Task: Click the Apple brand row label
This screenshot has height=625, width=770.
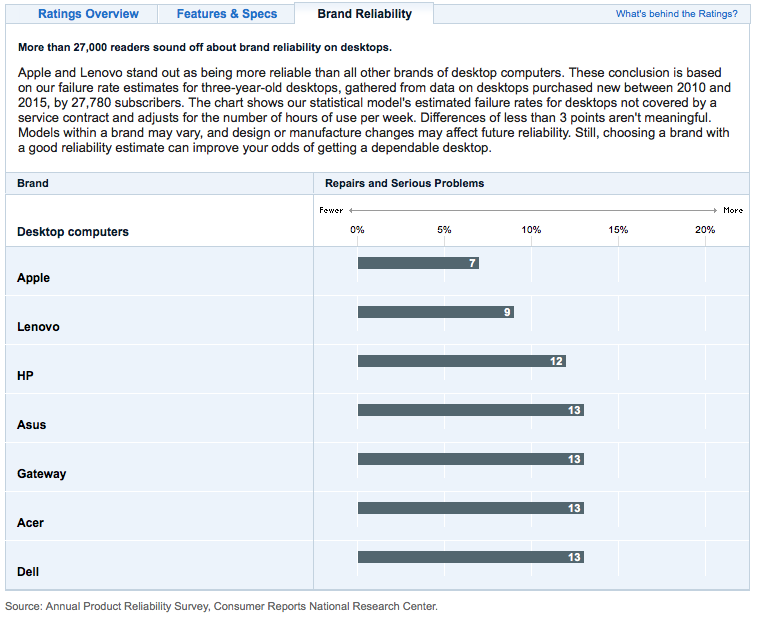Action: [x=33, y=278]
